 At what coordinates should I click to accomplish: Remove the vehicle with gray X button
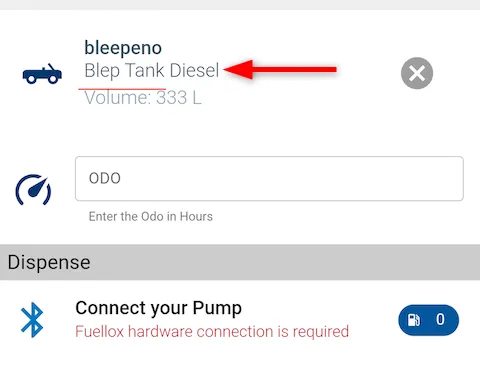(x=417, y=73)
